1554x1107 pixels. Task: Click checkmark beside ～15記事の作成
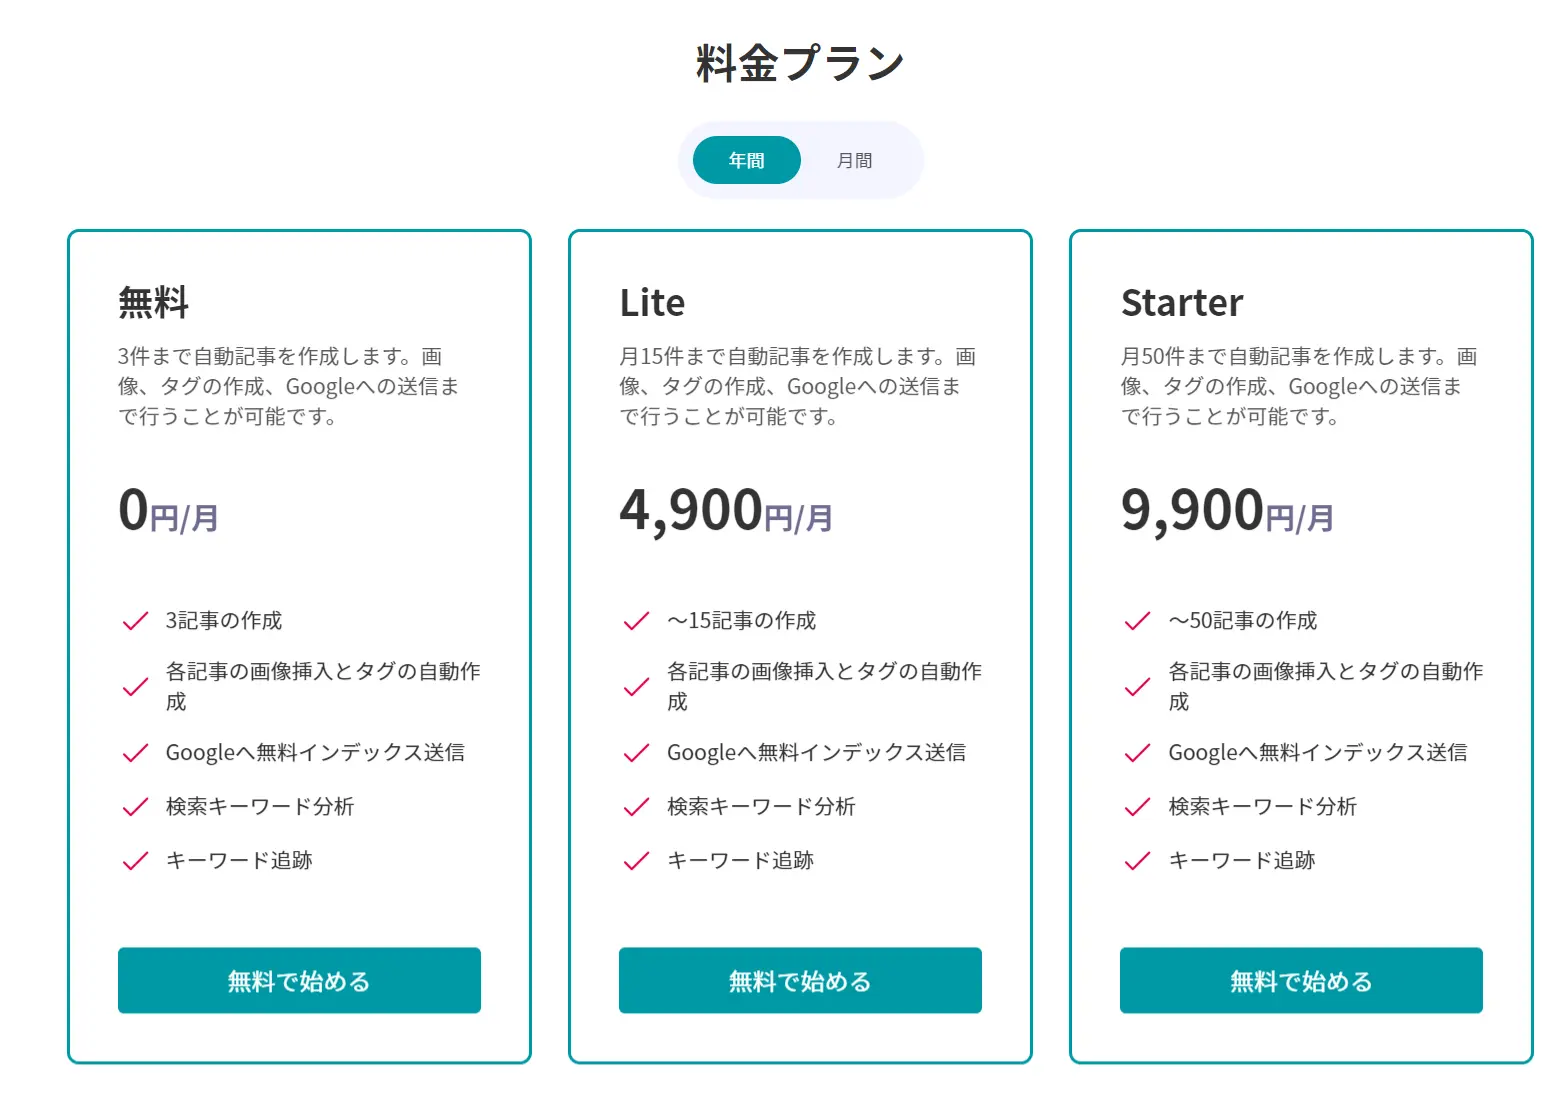pos(636,621)
